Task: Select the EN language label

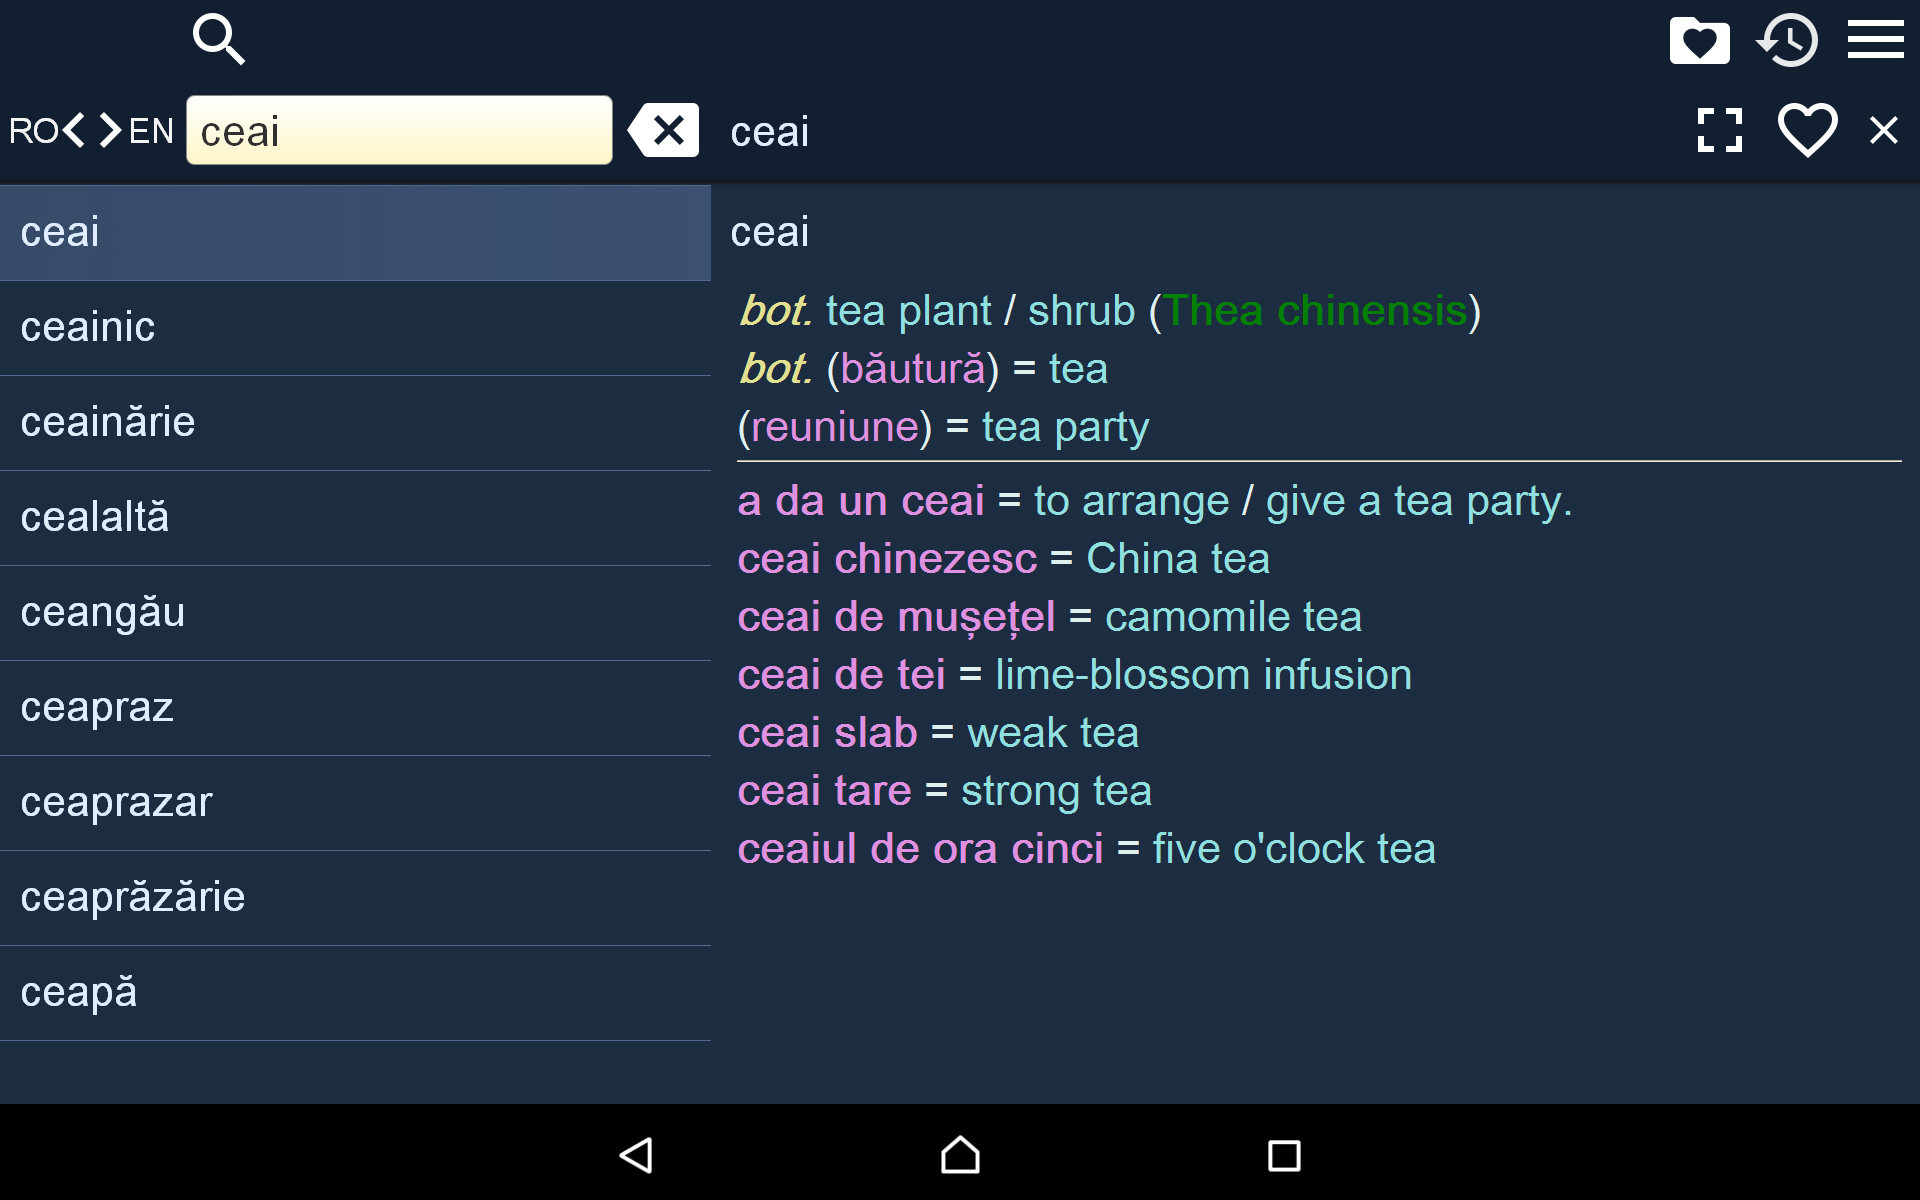Action: 150,131
